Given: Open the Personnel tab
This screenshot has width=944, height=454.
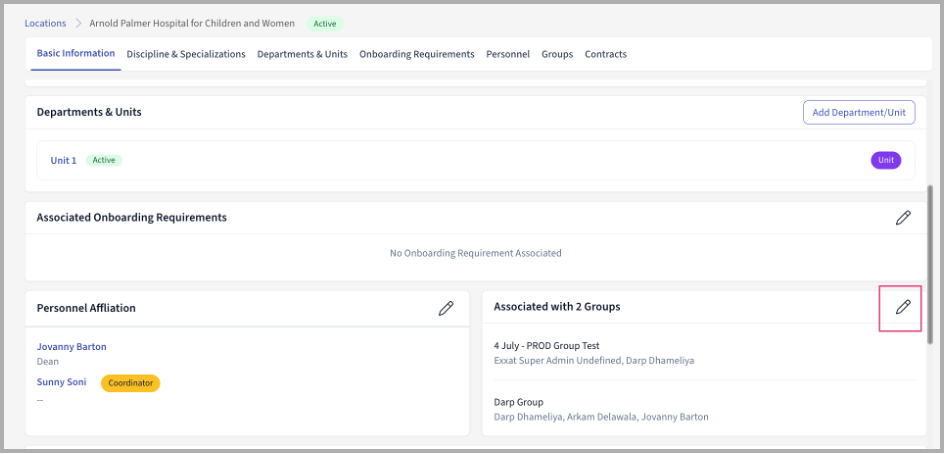Looking at the screenshot, I should click(x=508, y=54).
